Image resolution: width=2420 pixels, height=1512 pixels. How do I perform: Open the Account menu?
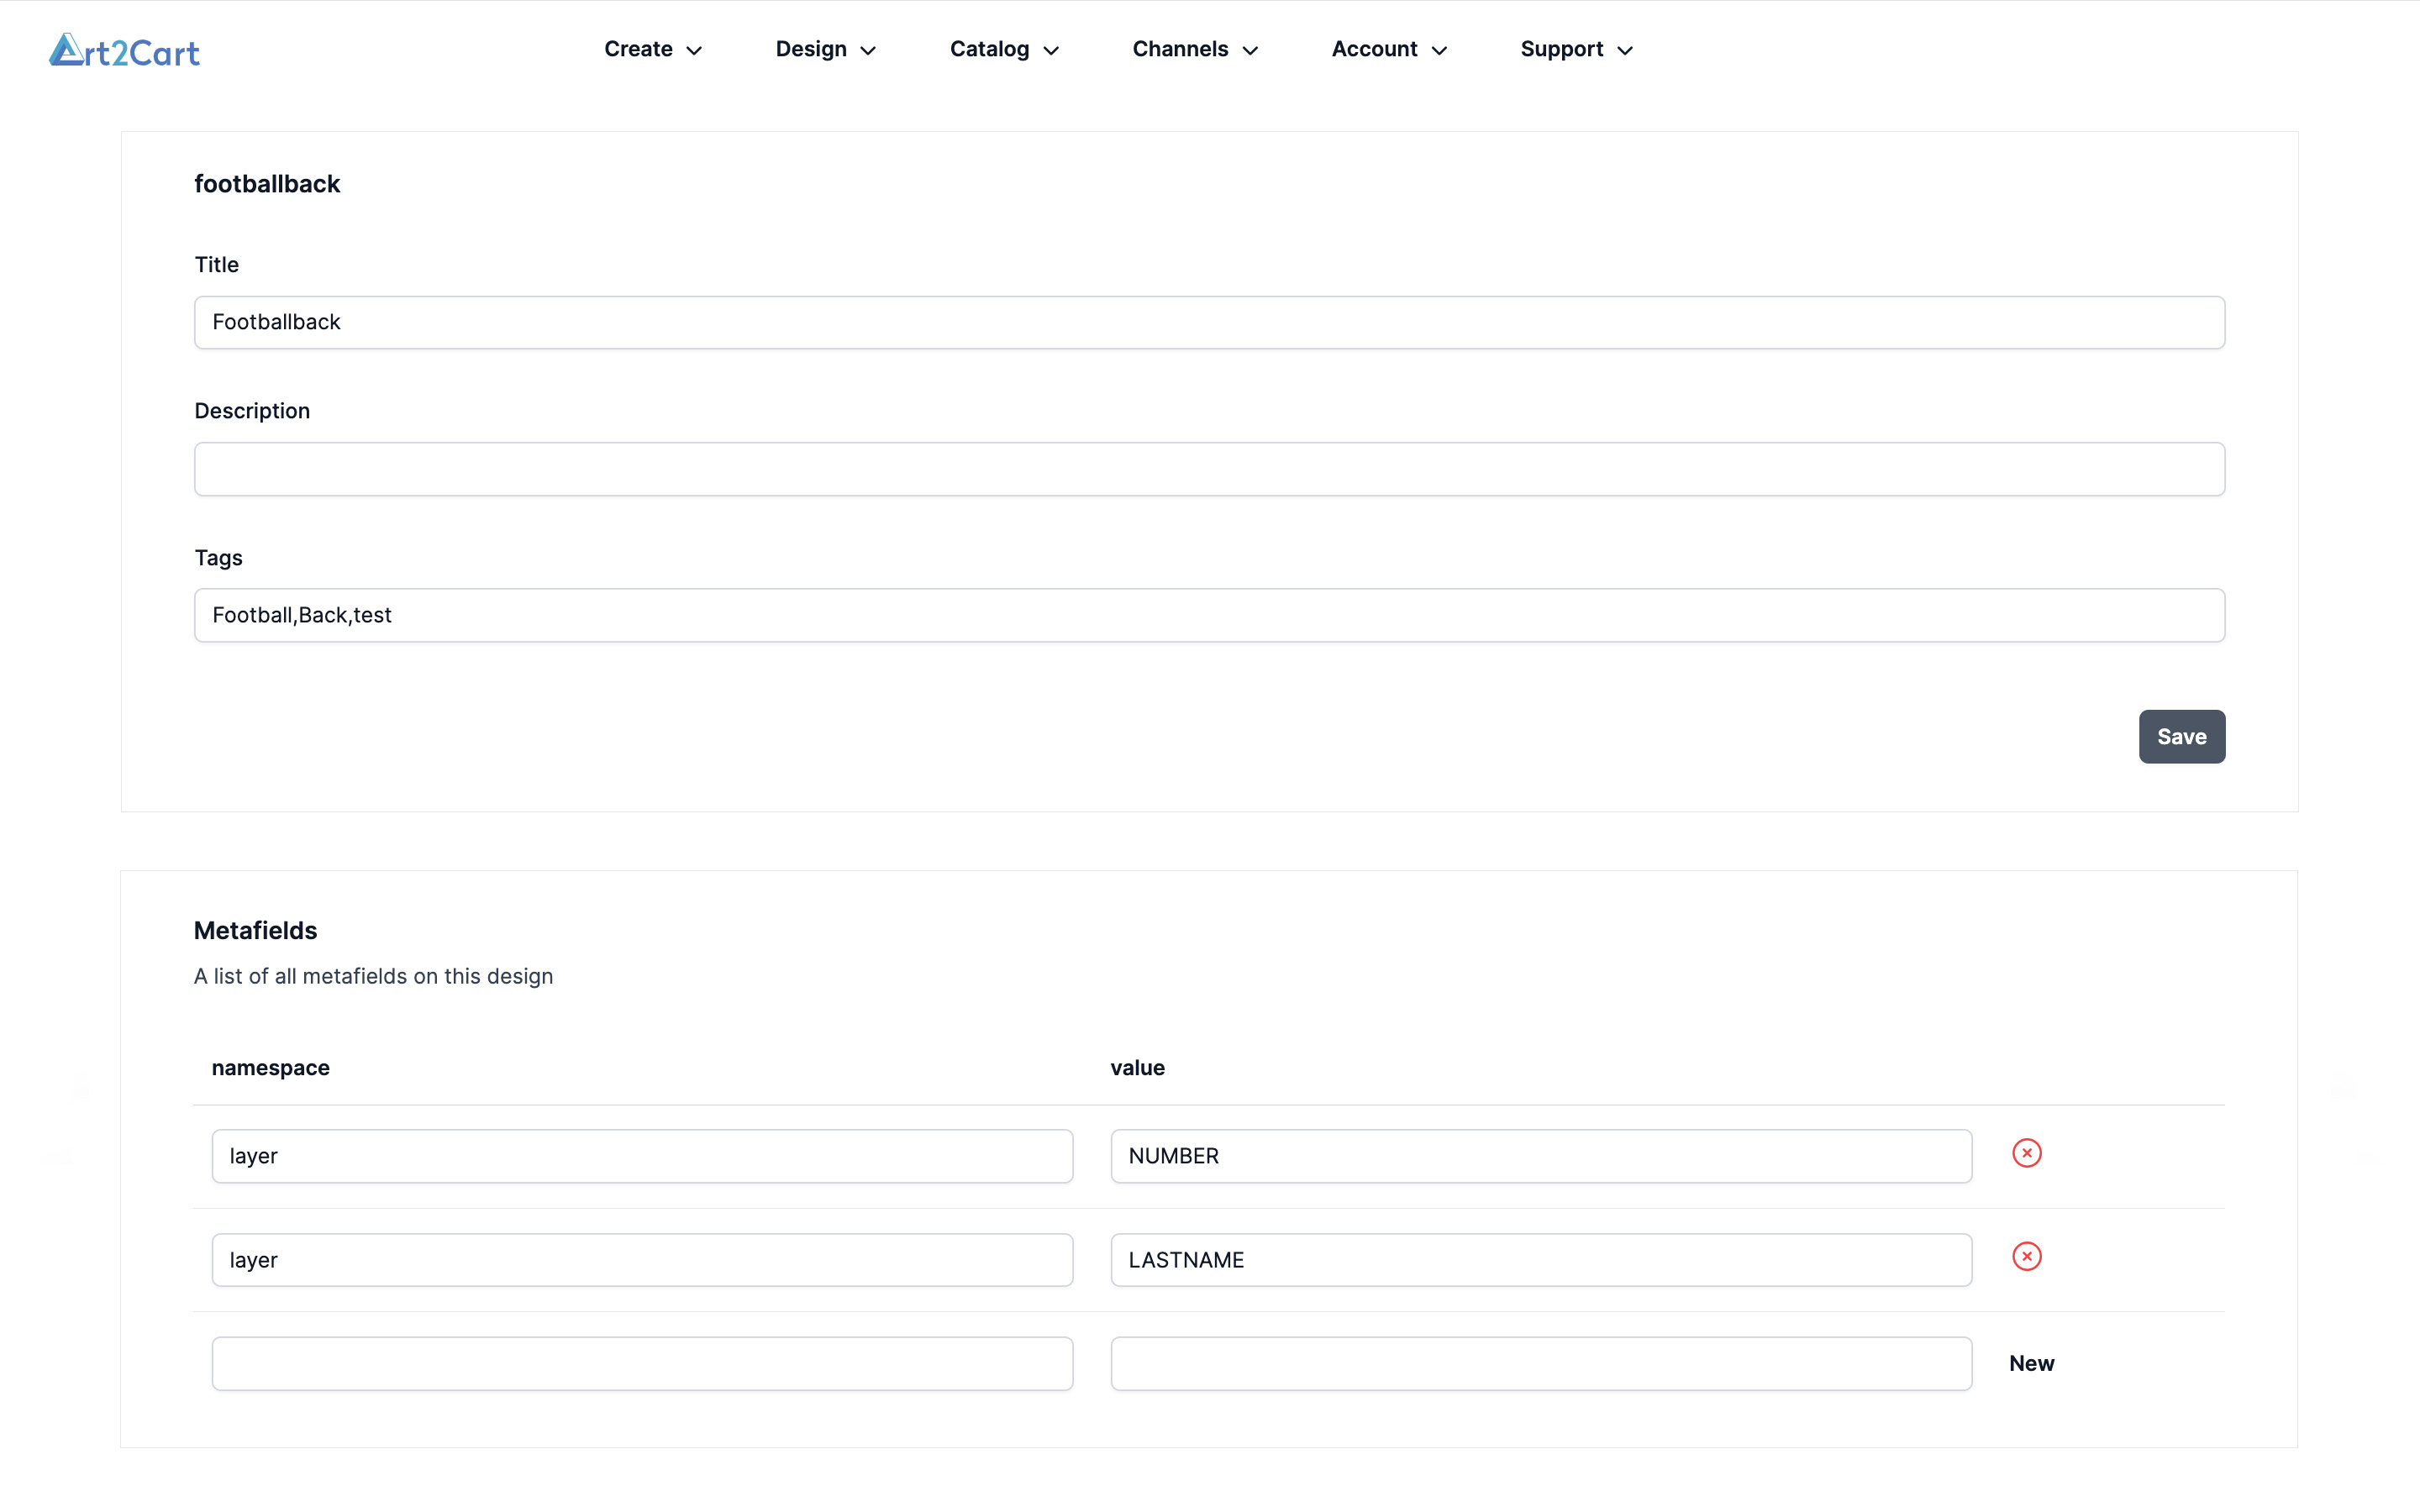pos(1388,49)
